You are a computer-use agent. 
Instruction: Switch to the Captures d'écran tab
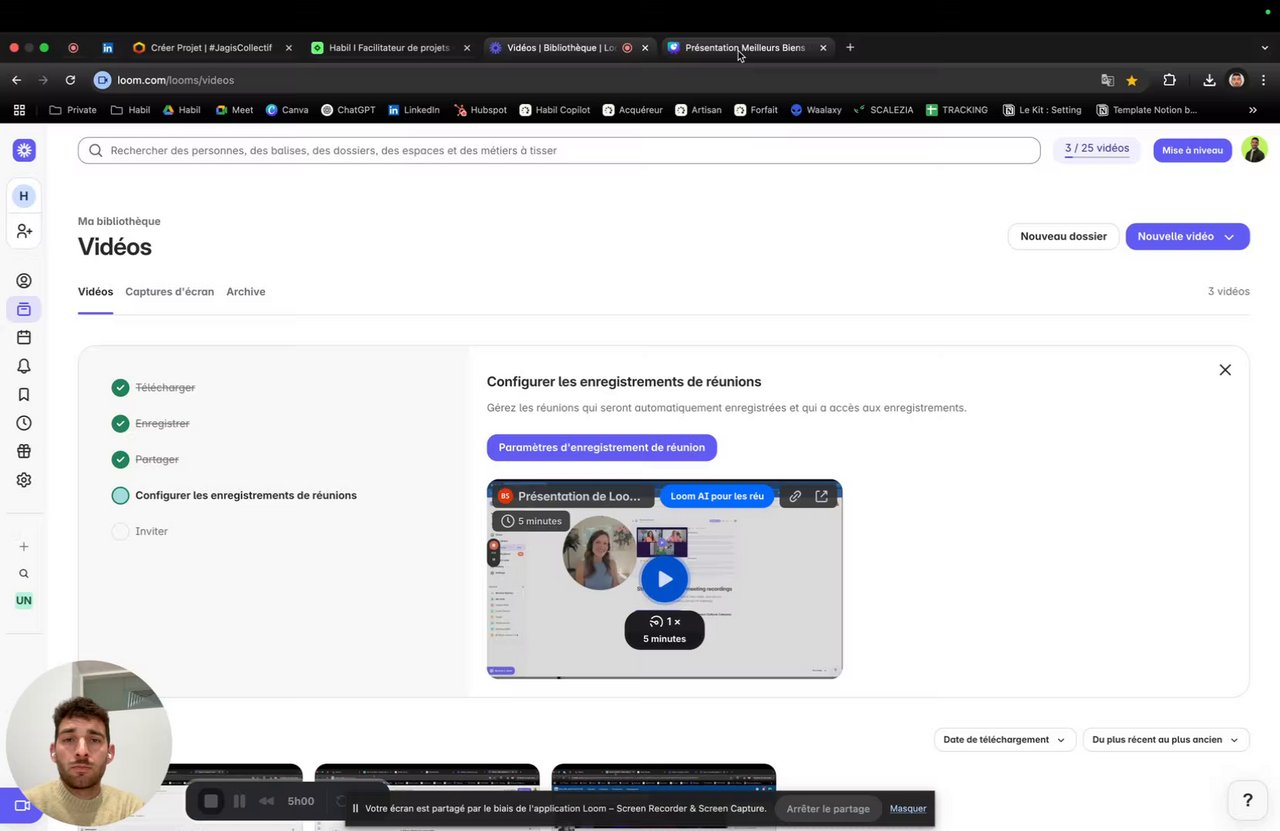click(x=169, y=292)
